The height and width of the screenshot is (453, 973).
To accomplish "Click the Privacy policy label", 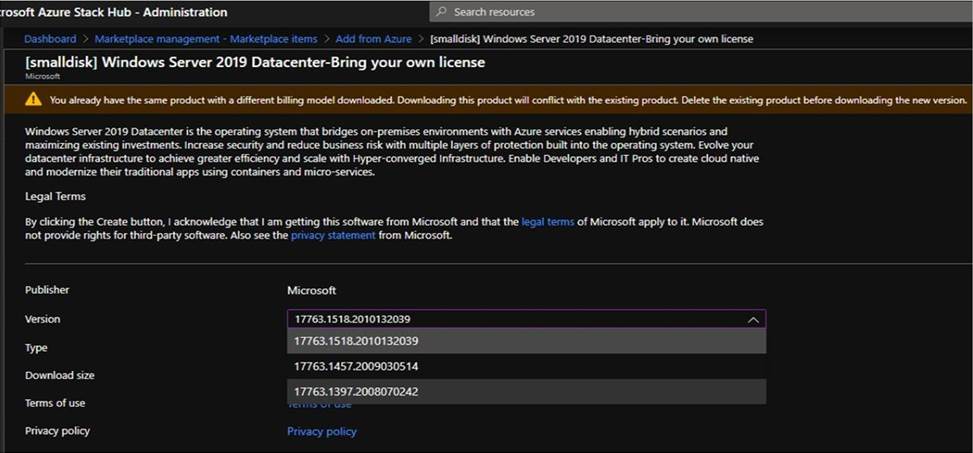I will click(57, 431).
